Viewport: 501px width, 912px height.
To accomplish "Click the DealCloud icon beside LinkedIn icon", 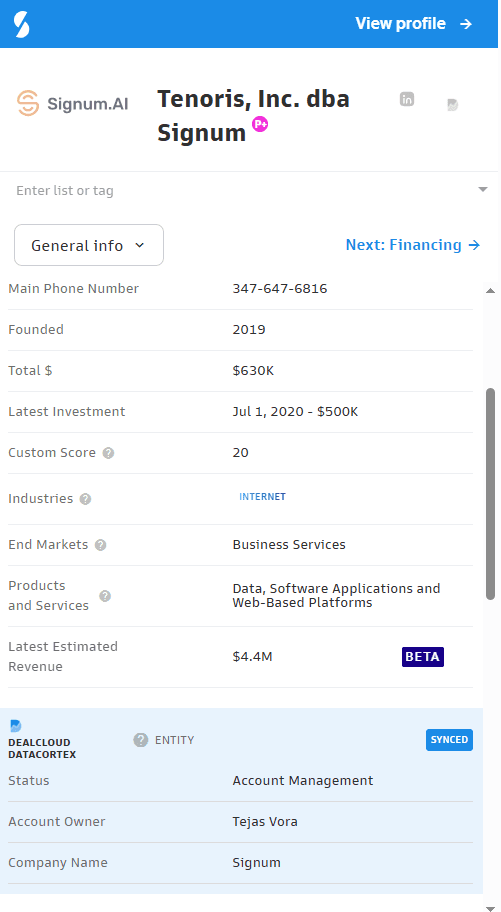I will (x=452, y=105).
